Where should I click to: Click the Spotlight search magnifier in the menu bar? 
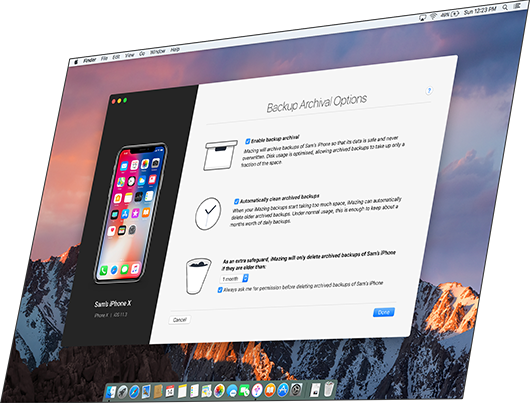point(505,7)
